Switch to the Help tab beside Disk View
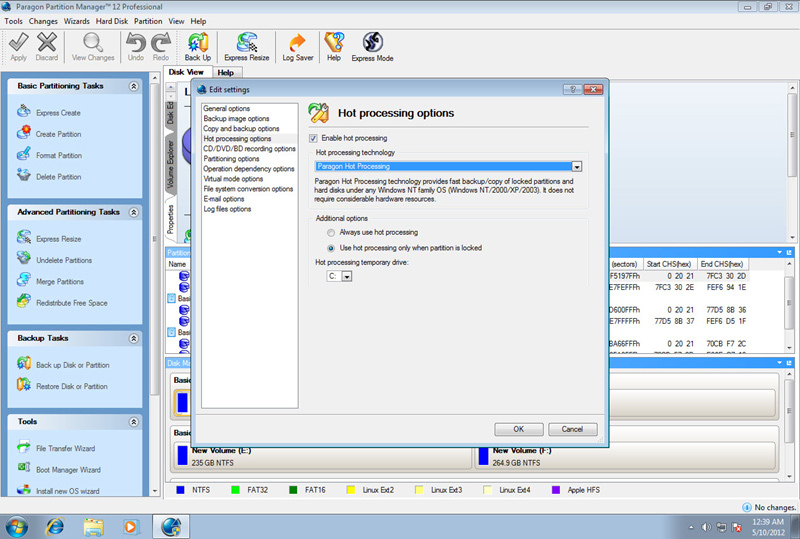The image size is (800, 539). (x=226, y=72)
